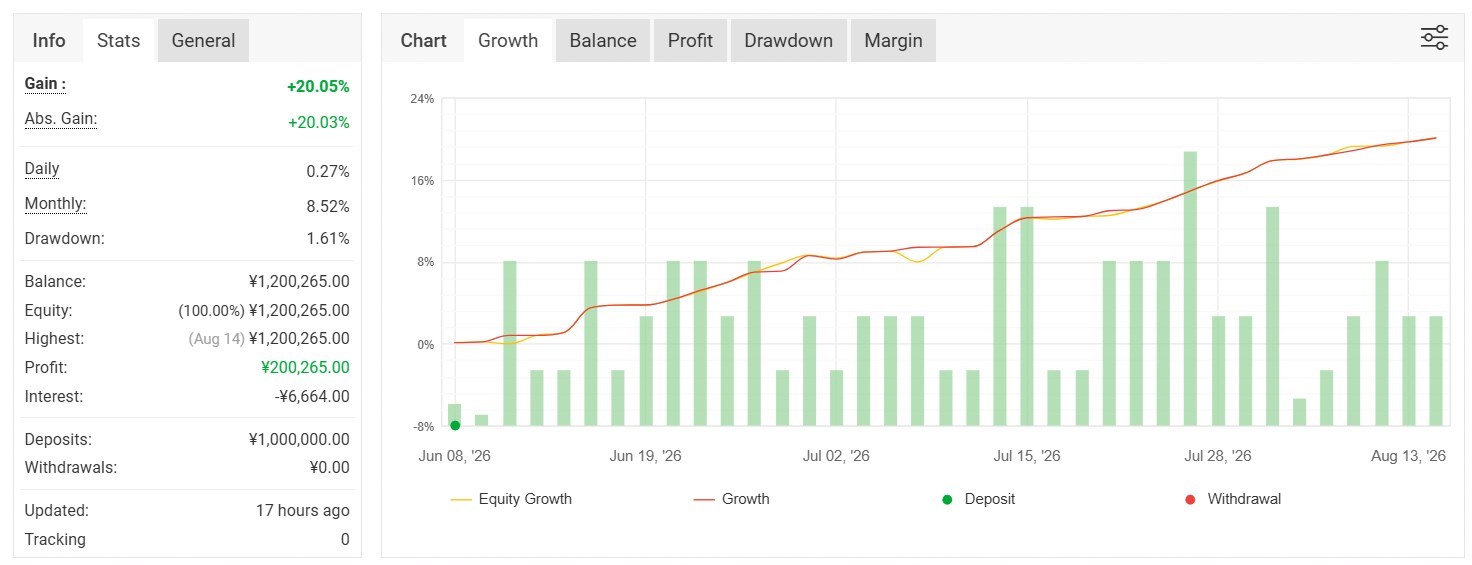
Task: Click the 8% y-axis label
Action: tap(425, 263)
